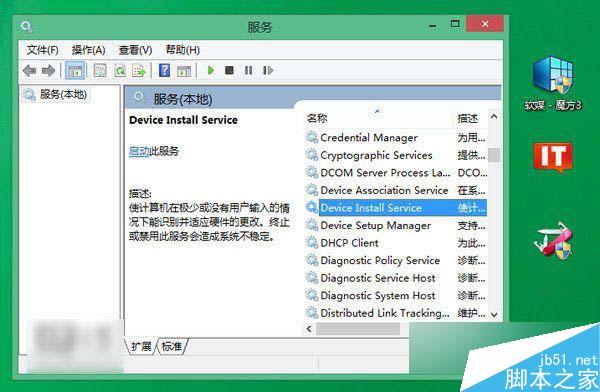Viewport: 600px width, 392px height.
Task: Click the Refresh toolbar icon
Action: [x=120, y=70]
